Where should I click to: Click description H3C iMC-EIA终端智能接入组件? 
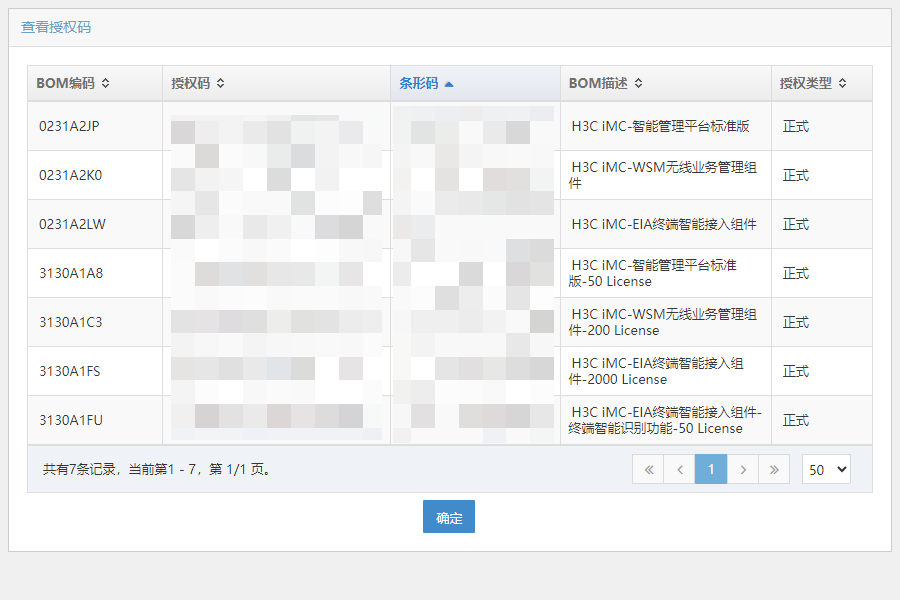(x=664, y=224)
